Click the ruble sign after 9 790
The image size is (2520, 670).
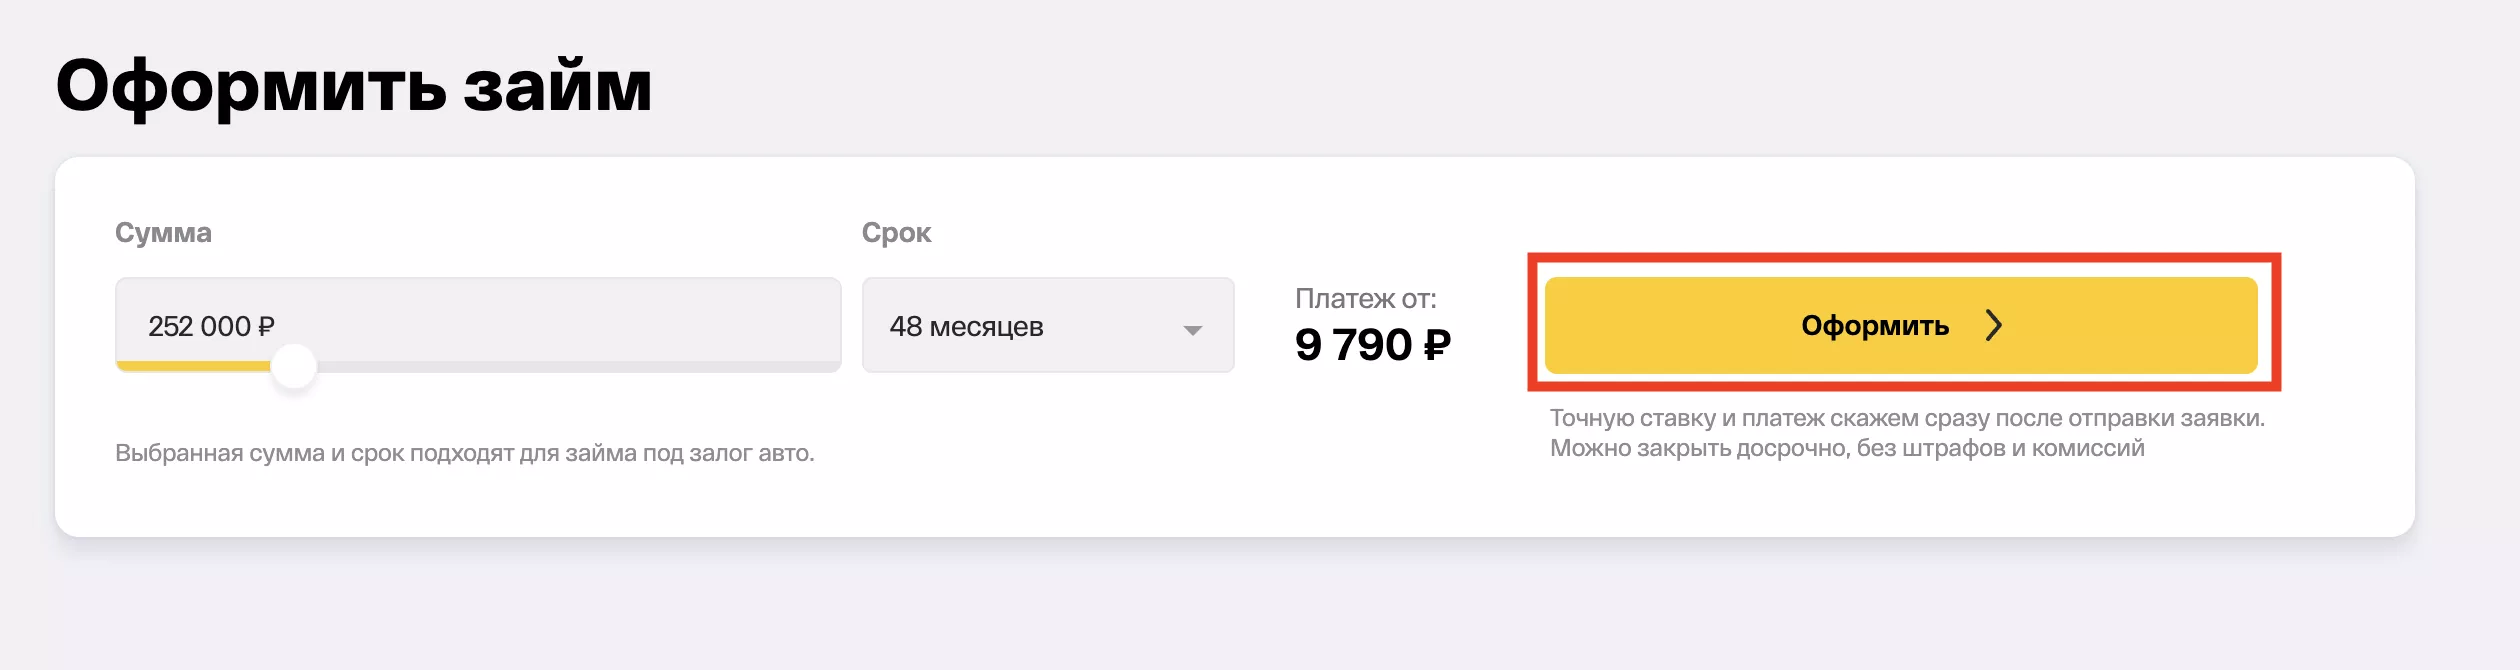[x=1437, y=345]
